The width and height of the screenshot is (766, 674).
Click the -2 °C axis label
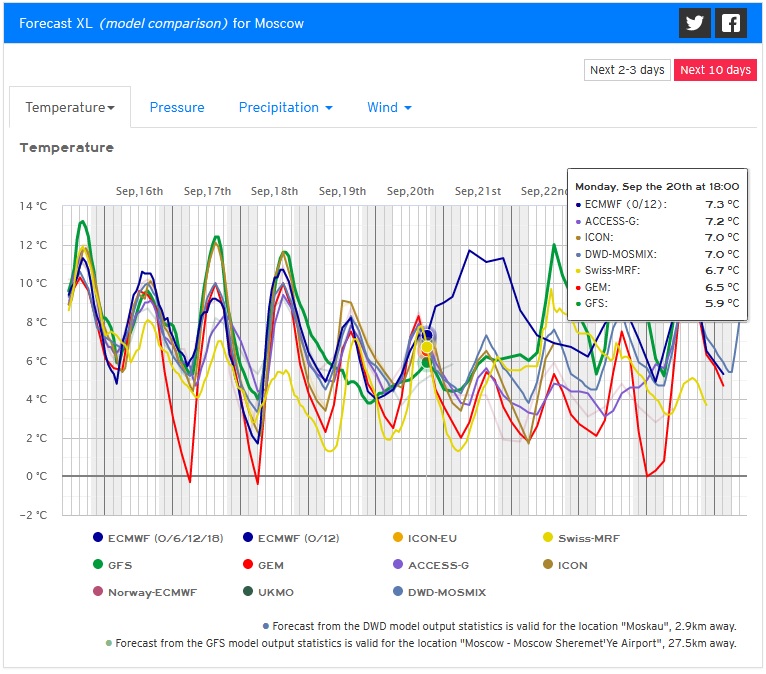coord(33,515)
